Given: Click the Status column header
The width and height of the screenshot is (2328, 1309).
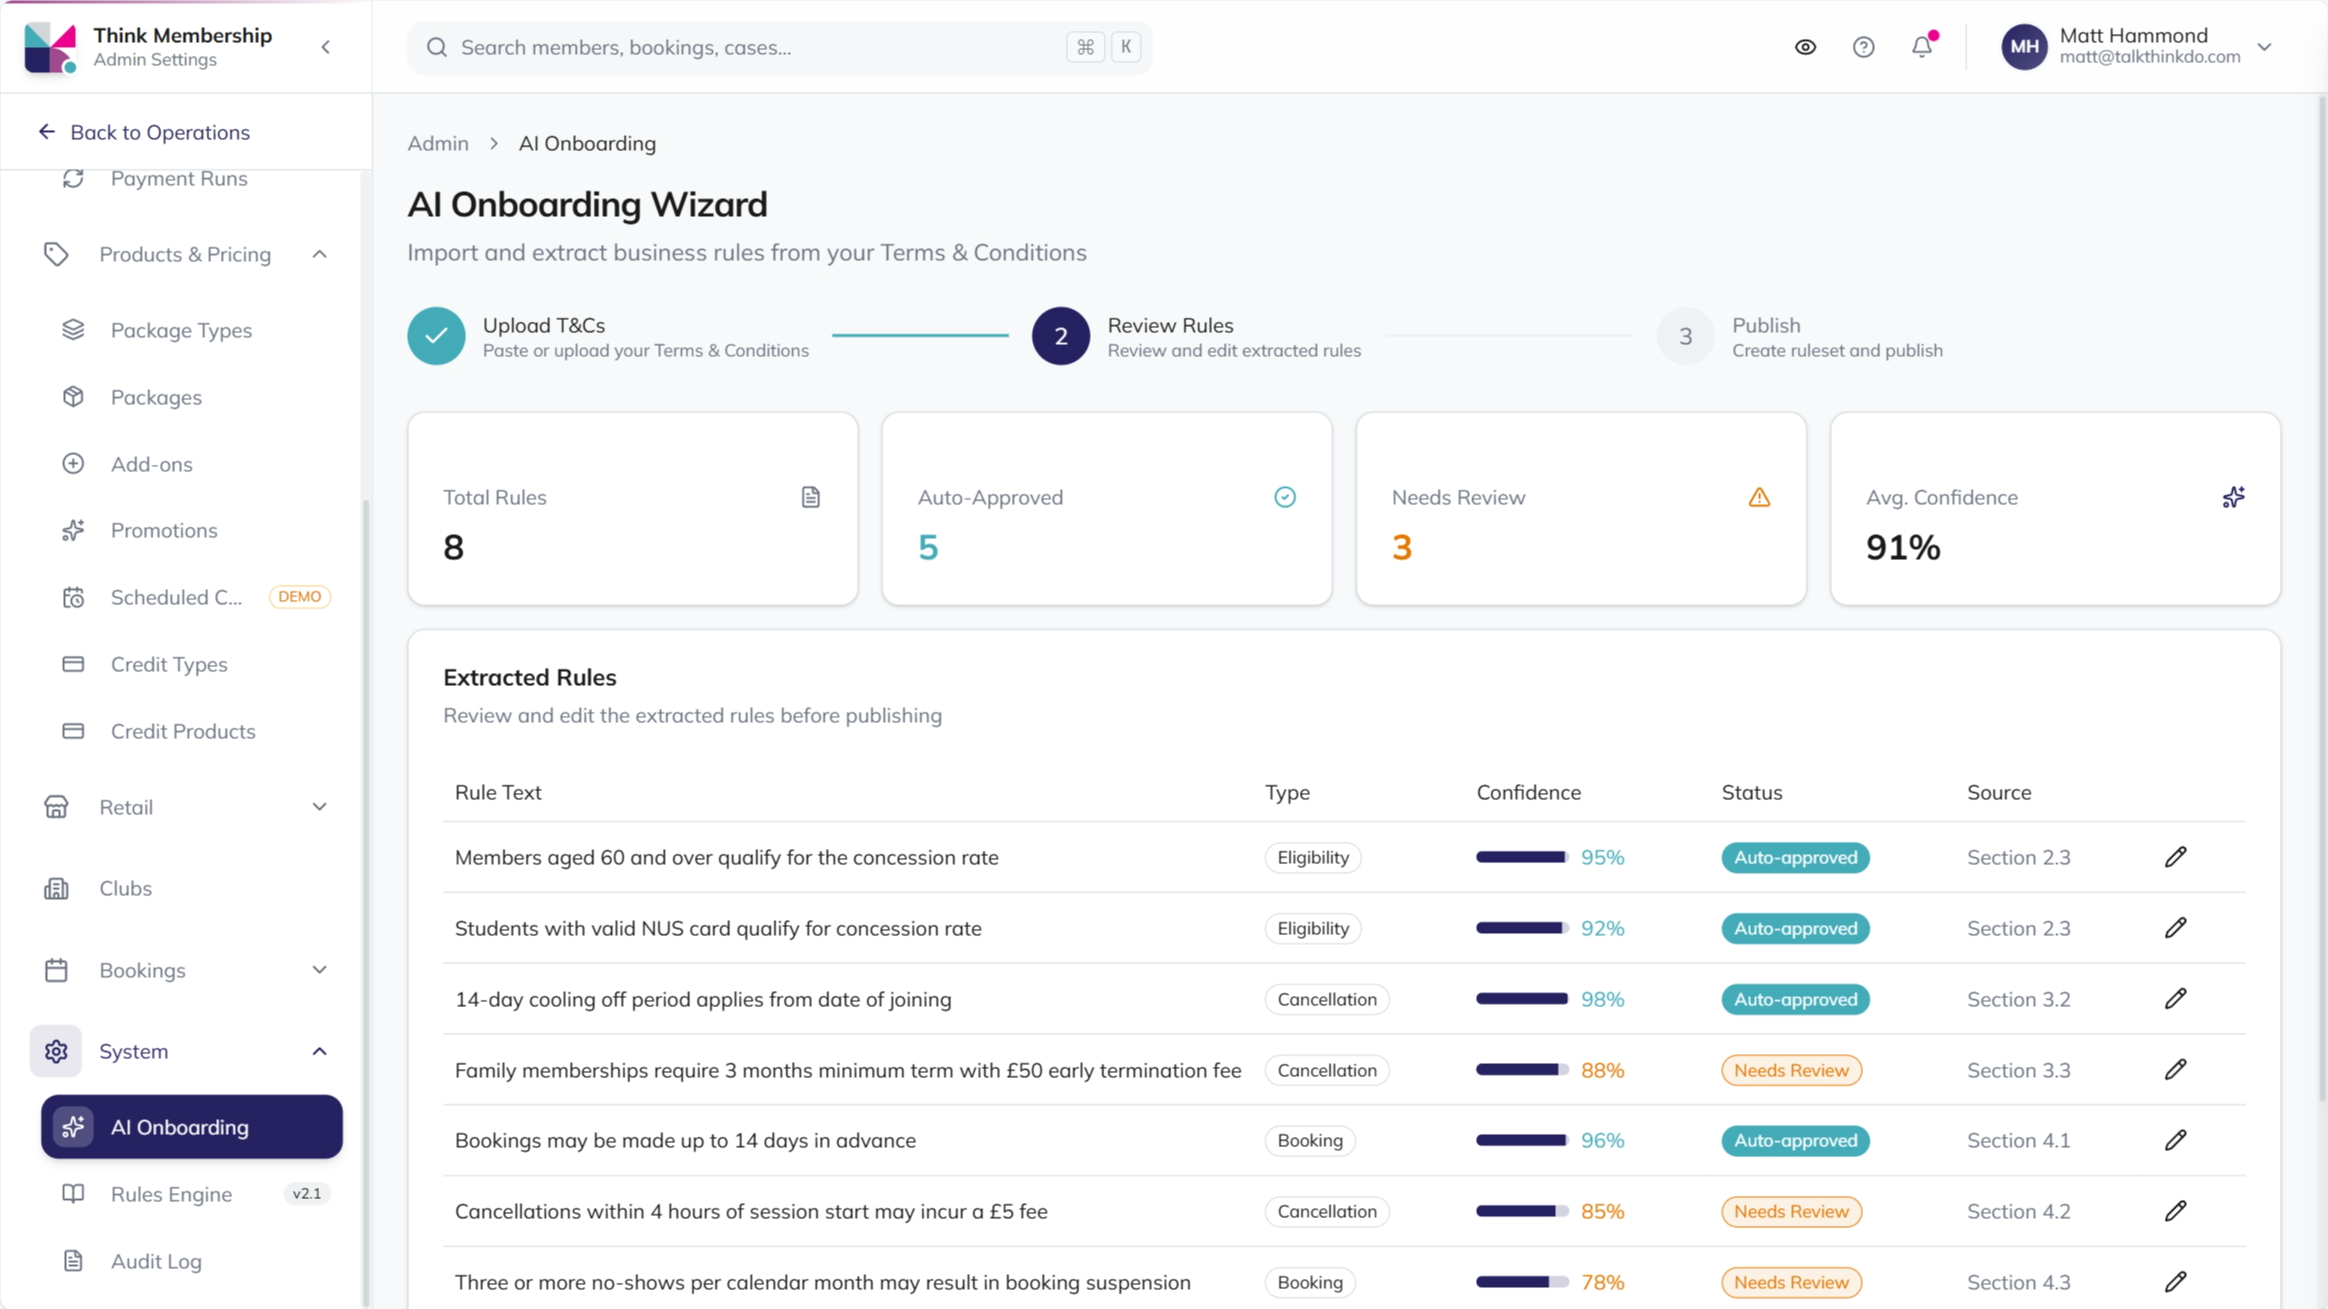Looking at the screenshot, I should click(1751, 792).
